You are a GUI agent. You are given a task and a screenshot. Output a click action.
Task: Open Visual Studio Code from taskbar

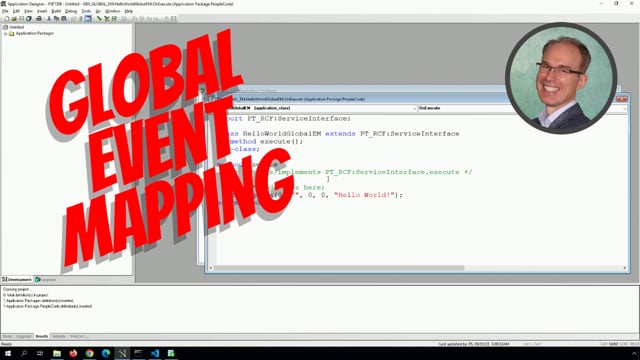click(155, 353)
